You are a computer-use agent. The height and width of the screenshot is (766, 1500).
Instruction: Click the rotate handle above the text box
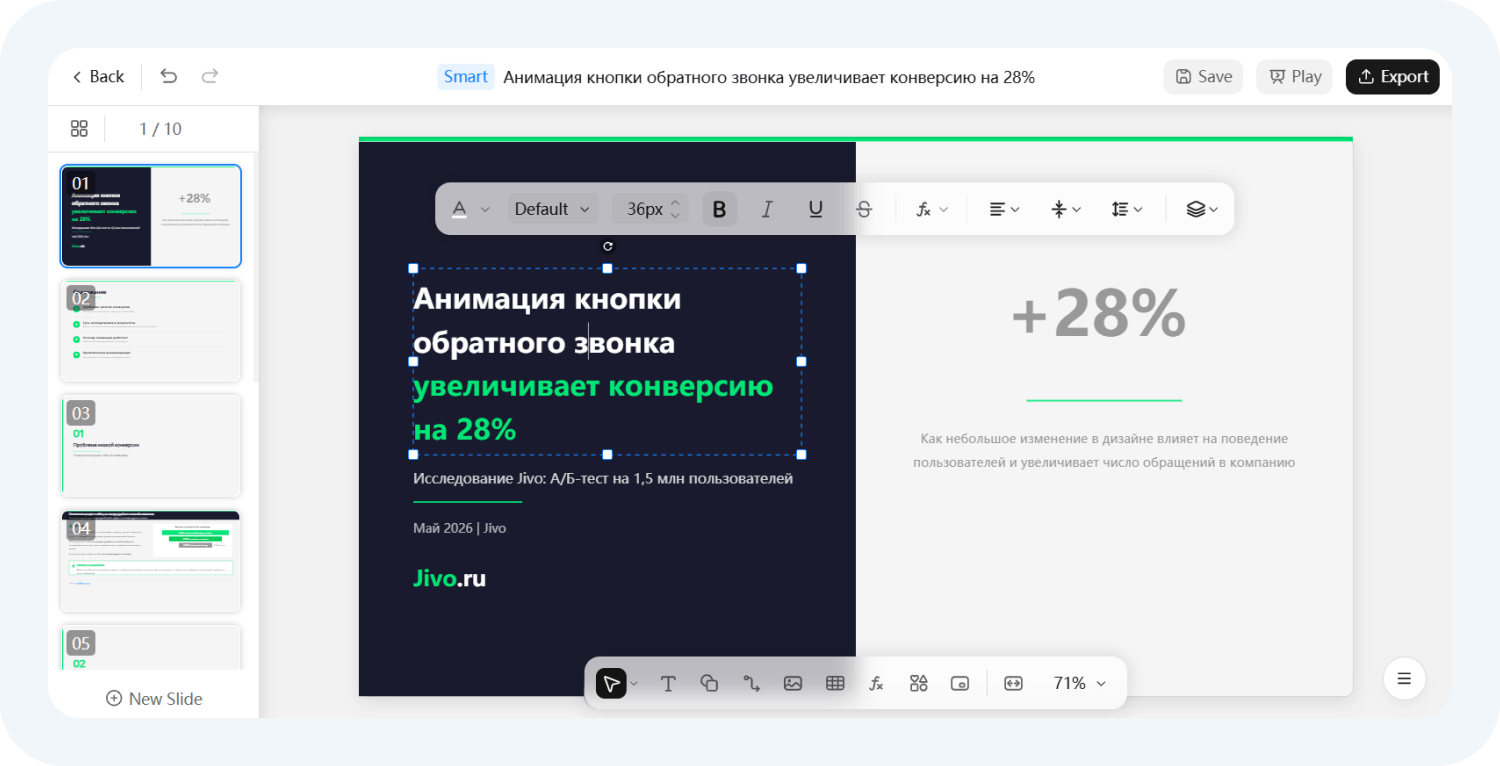pyautogui.click(x=607, y=246)
